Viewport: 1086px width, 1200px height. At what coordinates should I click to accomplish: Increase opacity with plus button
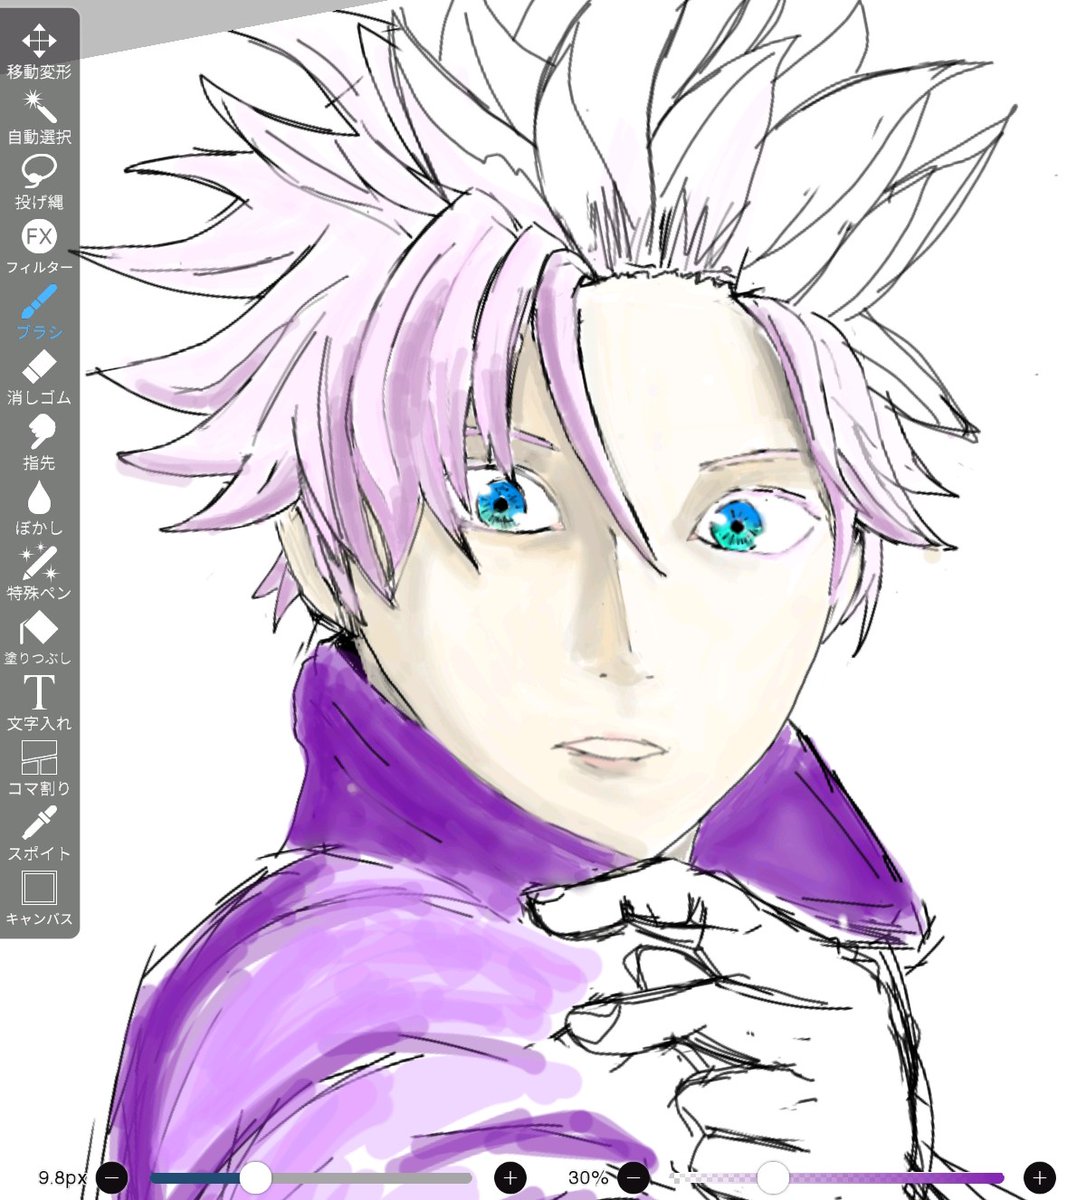pyautogui.click(x=1040, y=1177)
